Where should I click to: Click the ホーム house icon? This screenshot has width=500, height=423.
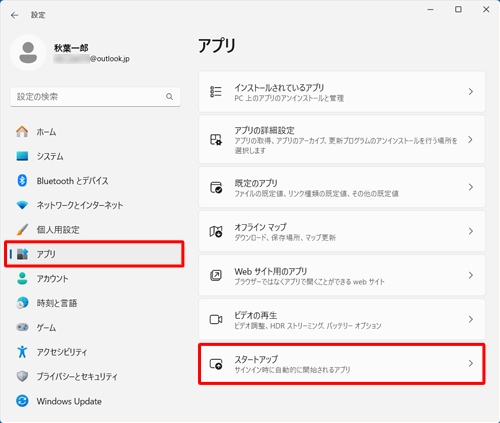[x=22, y=132]
